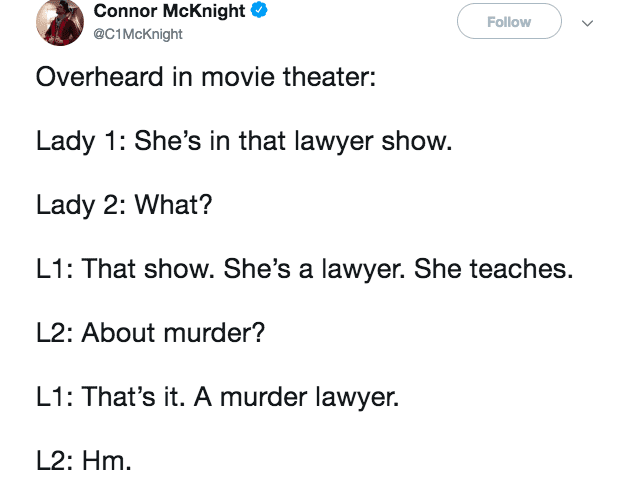The height and width of the screenshot is (503, 632).
Task: Click the sentence 'She's a lawyer.'
Action: tap(307, 269)
